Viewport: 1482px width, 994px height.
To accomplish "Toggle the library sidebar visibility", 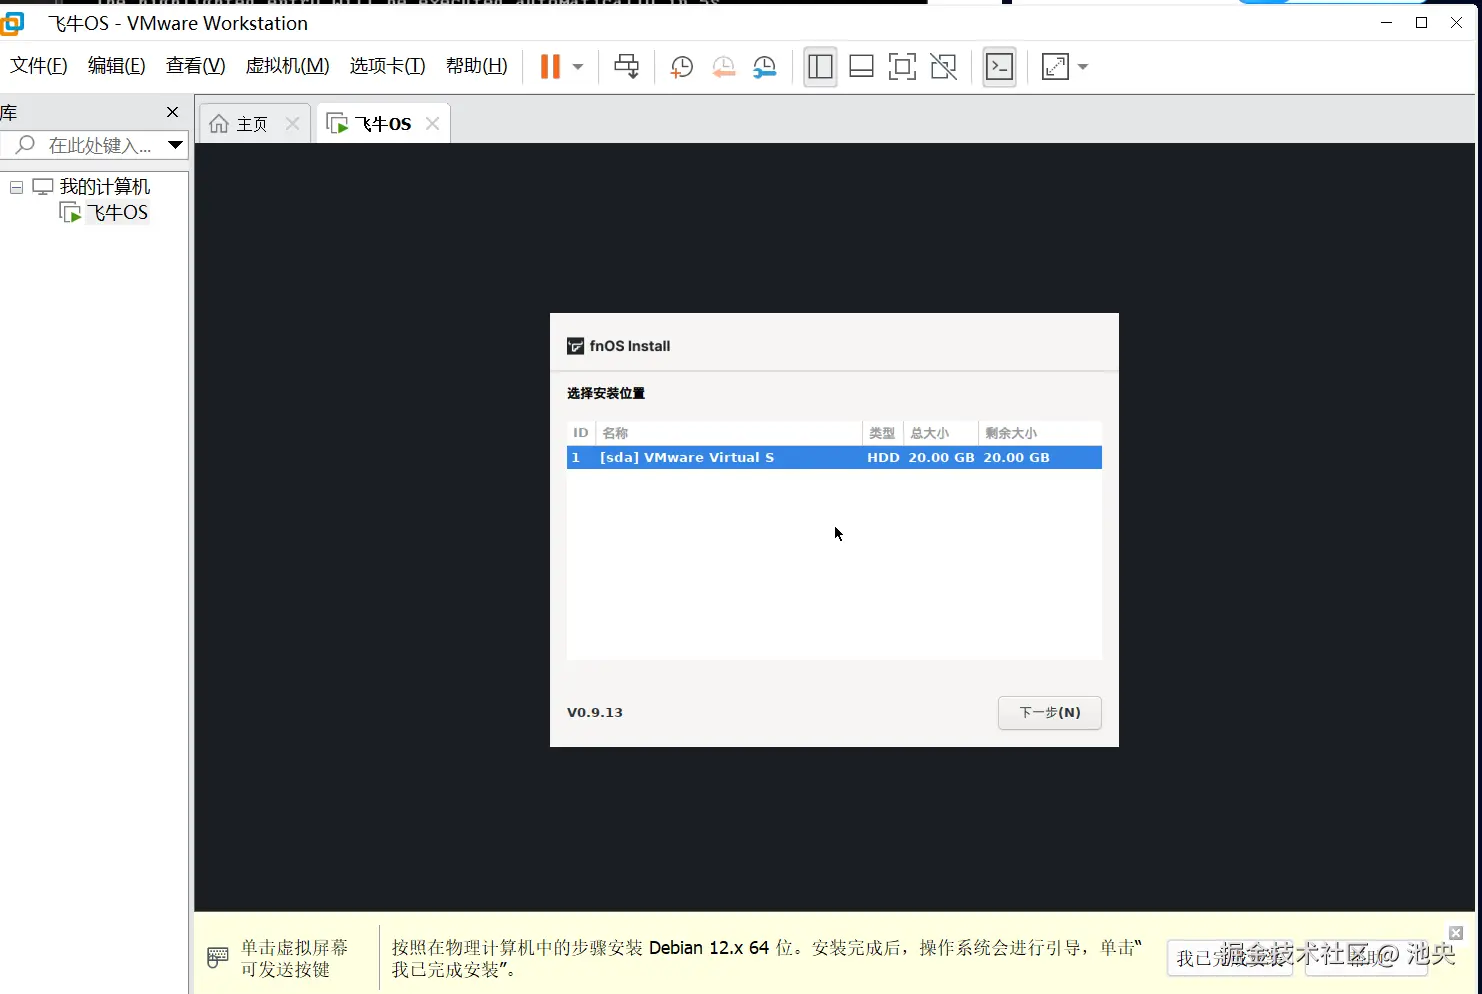I will click(820, 66).
